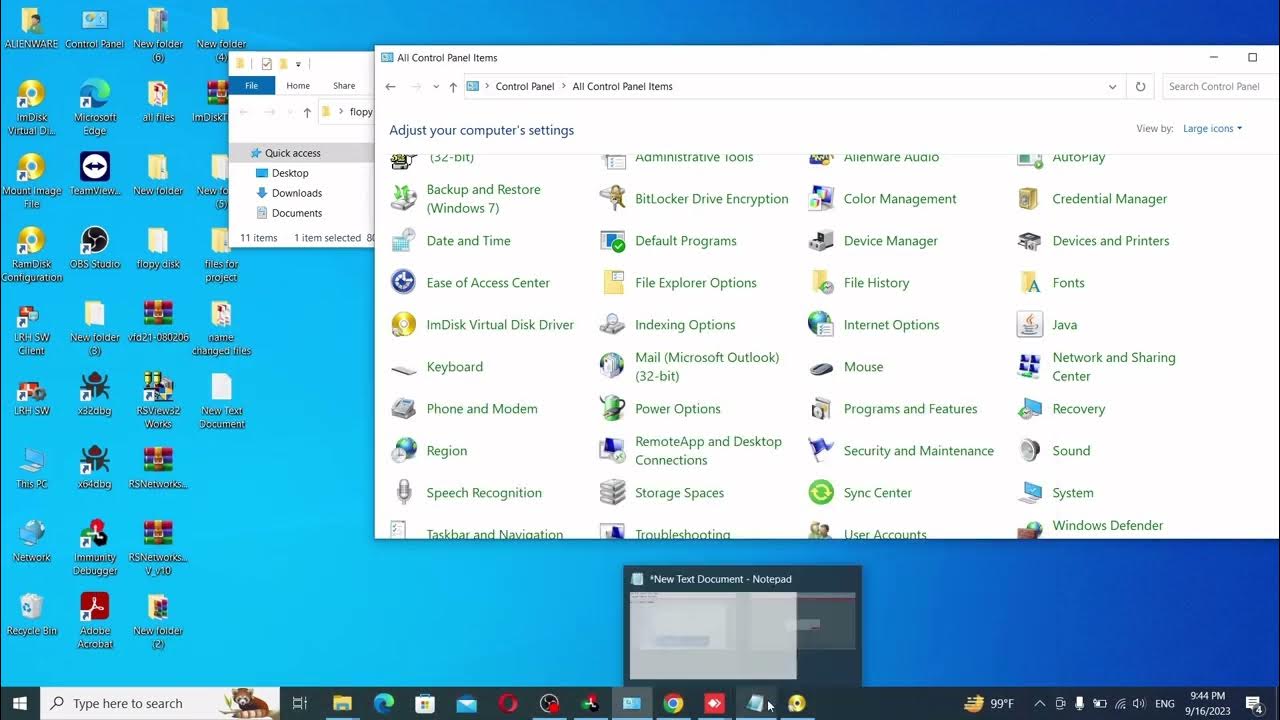1280x720 pixels.
Task: Go up one level in Control Panel
Action: [x=453, y=87]
